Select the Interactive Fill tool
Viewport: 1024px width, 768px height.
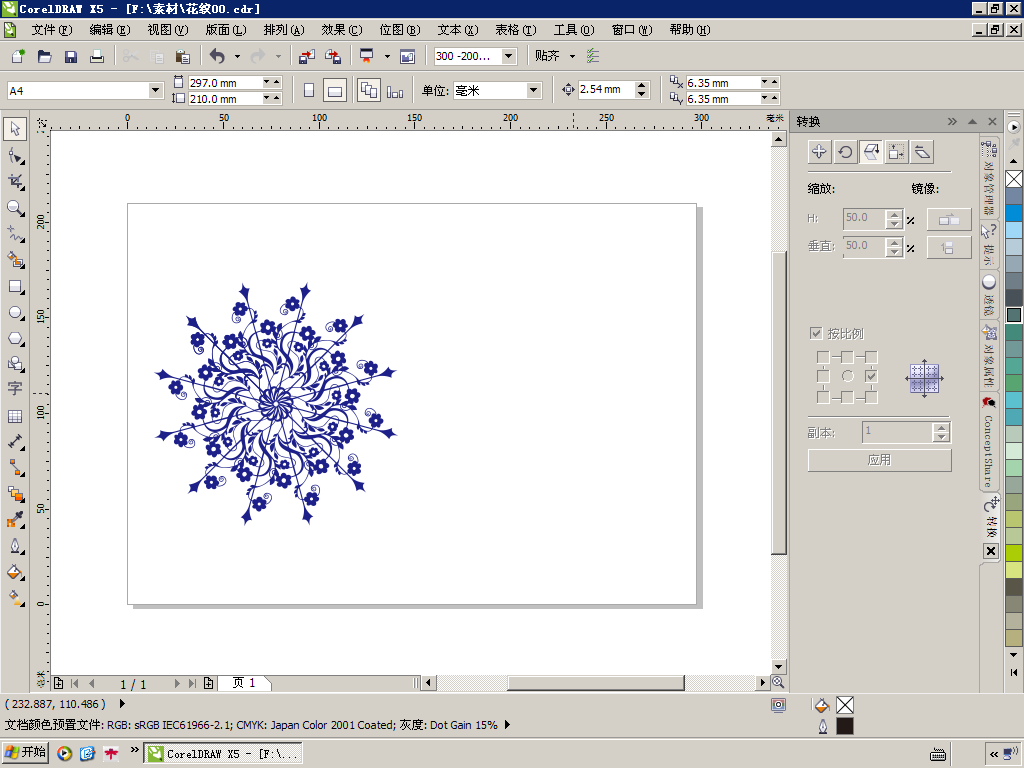[x=15, y=598]
